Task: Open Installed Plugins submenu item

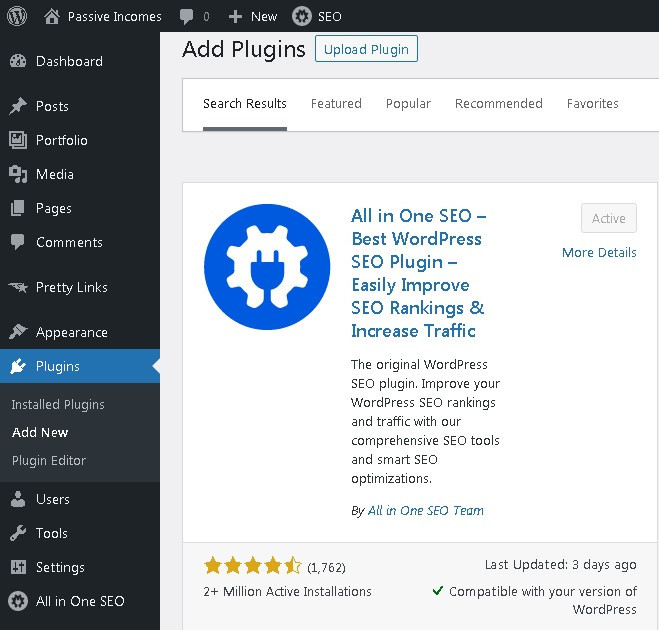Action: (x=58, y=404)
